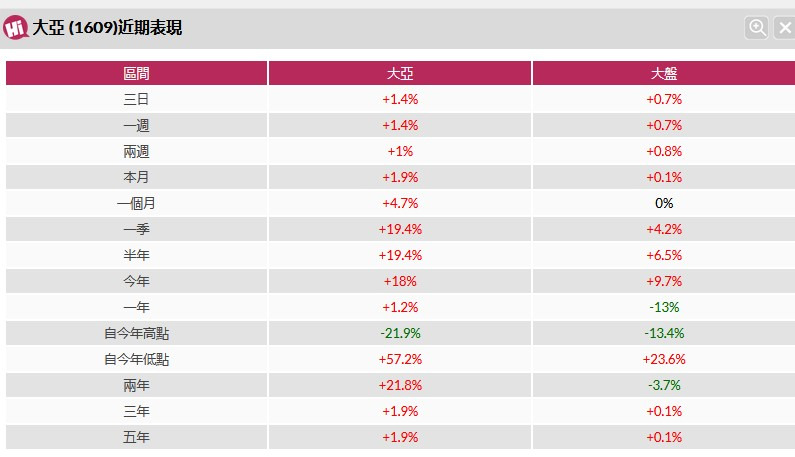This screenshot has height=457, width=795.
Task: Click the panel title 大亞 (1609)近期表現
Action: point(107,28)
